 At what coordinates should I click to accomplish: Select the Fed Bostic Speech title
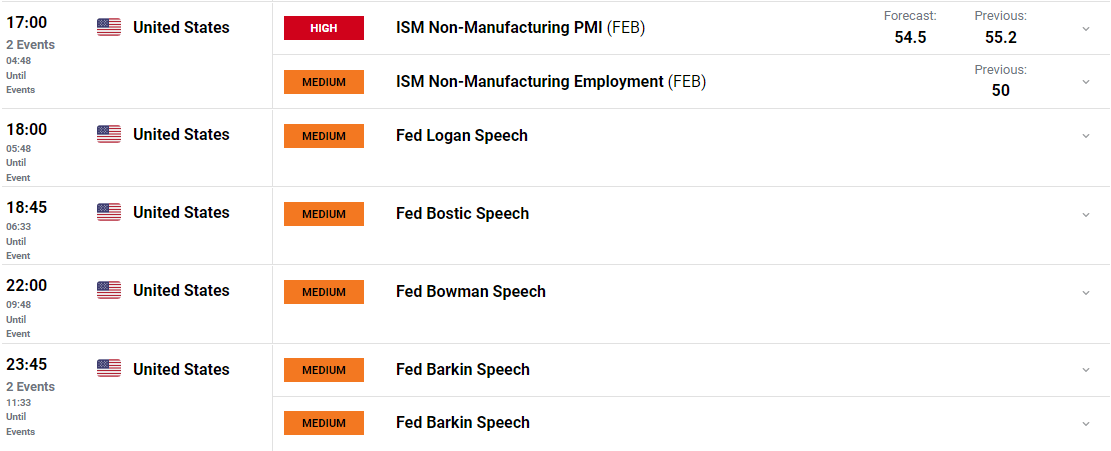[463, 214]
